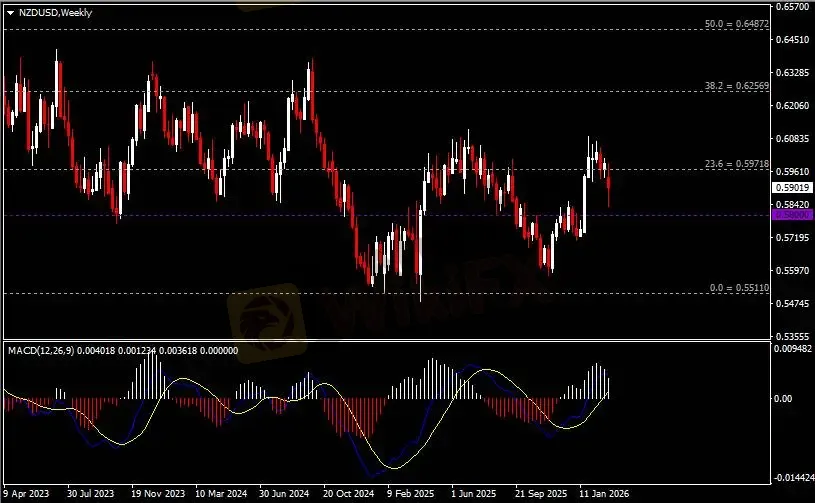The image size is (815, 503).
Task: Click the 0.65700 price scale value
Action: point(793,7)
